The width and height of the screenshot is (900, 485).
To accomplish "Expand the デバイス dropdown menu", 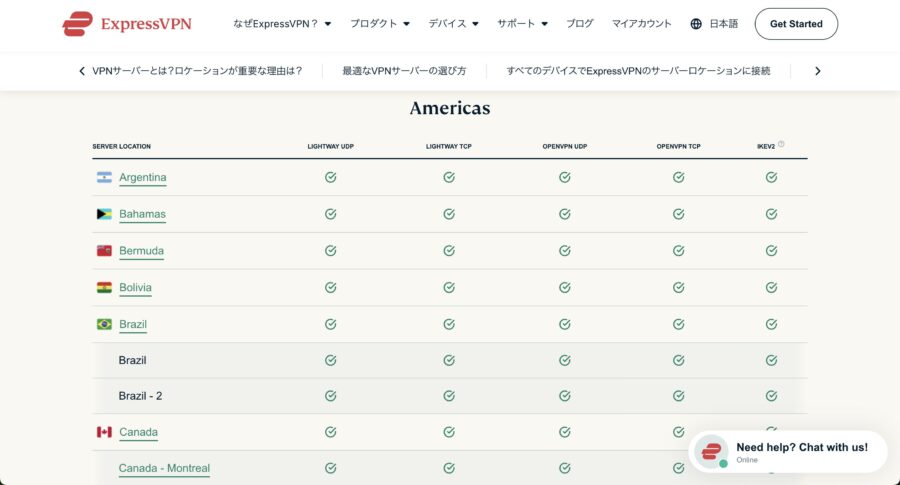I will (453, 24).
